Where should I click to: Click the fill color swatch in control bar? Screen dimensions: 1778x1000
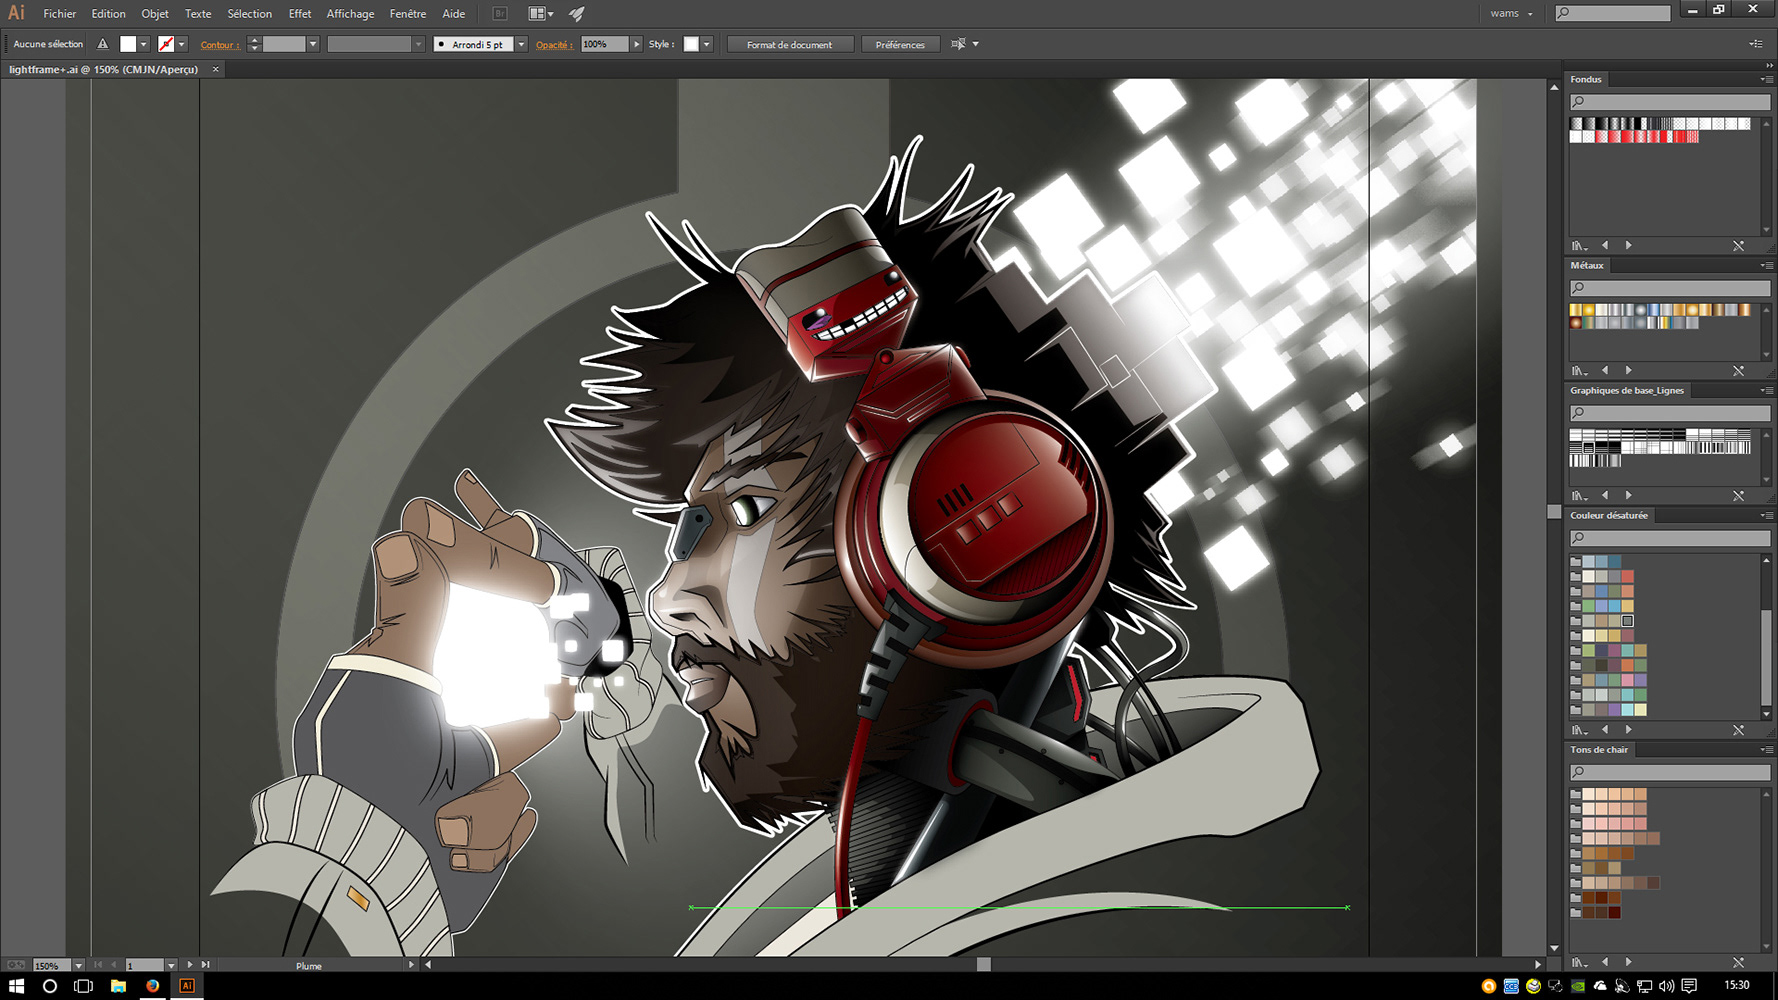point(128,44)
